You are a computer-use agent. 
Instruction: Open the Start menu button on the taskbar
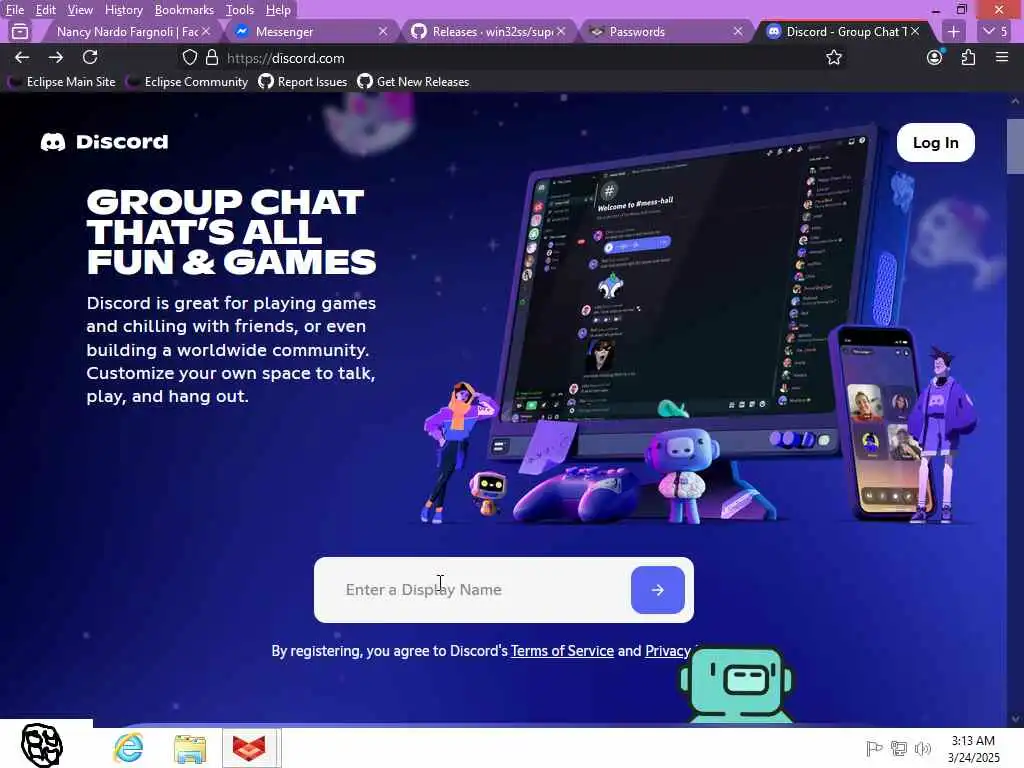(x=43, y=744)
